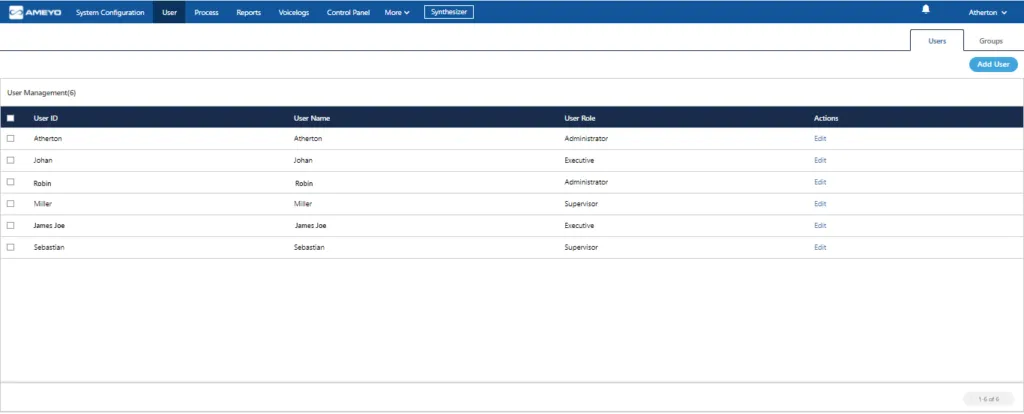Click the Ameyo logo icon
The image size is (1024, 414).
pyautogui.click(x=16, y=12)
